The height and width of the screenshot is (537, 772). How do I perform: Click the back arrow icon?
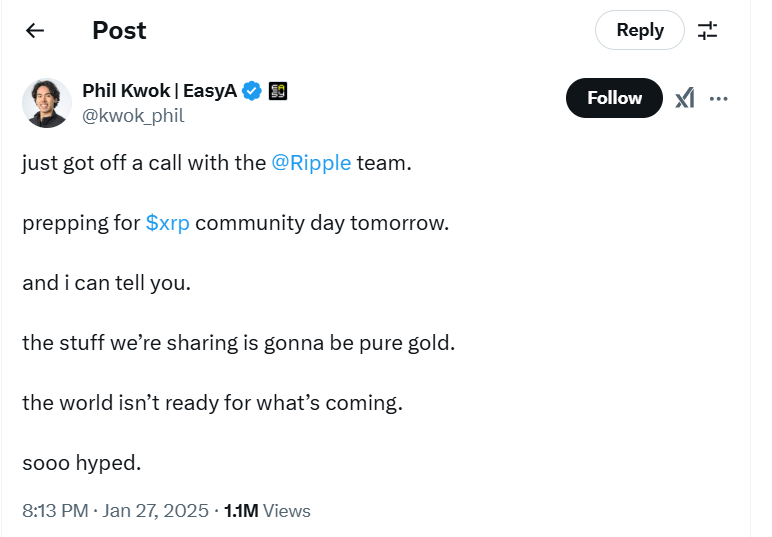click(x=35, y=31)
